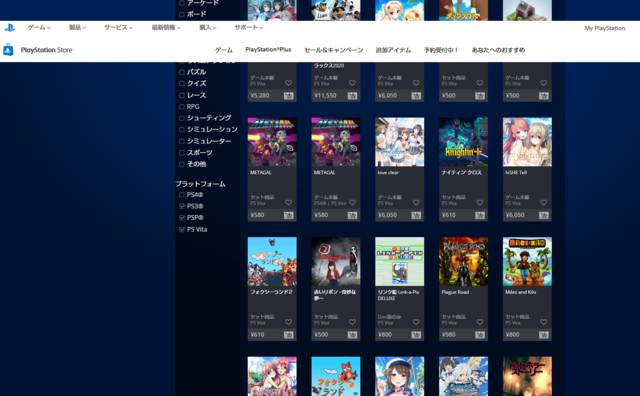Check the RPG genre filter
Image resolution: width=640 pixels, height=396 pixels.
182,107
